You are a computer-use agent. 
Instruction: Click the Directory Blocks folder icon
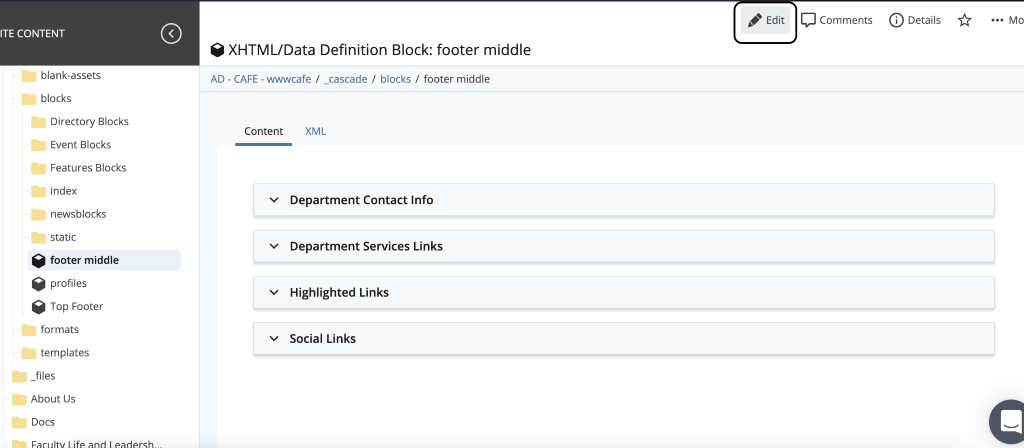(39, 121)
